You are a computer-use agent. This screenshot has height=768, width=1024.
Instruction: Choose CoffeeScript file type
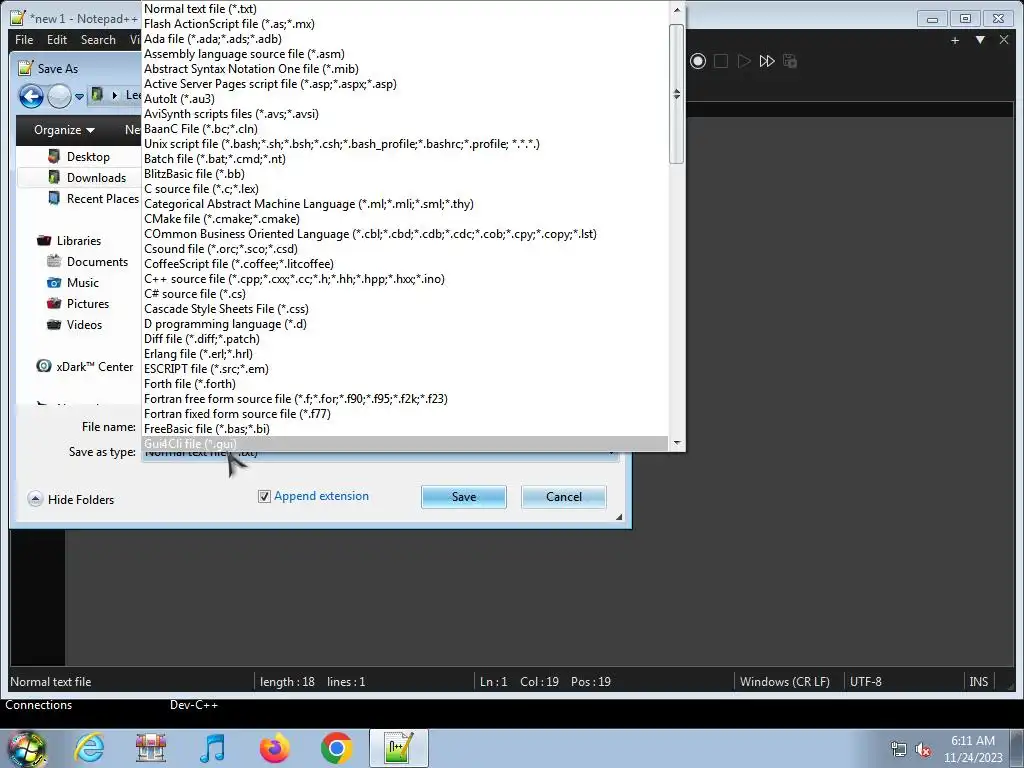(405, 264)
